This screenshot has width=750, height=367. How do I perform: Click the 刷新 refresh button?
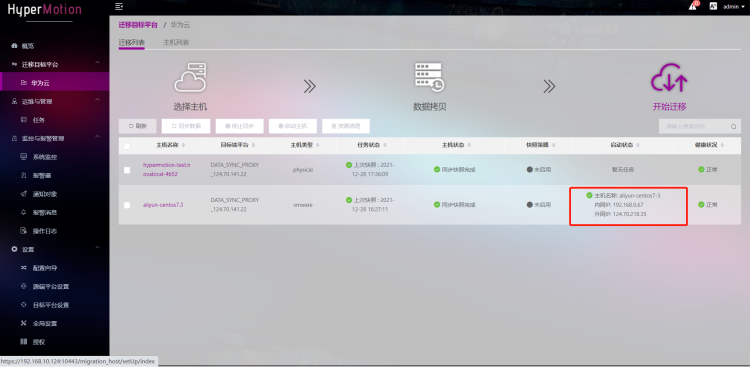click(137, 126)
